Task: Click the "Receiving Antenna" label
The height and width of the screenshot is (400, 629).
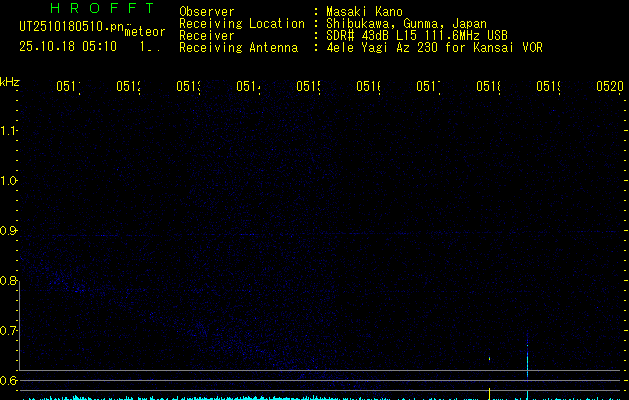Action: point(239,48)
